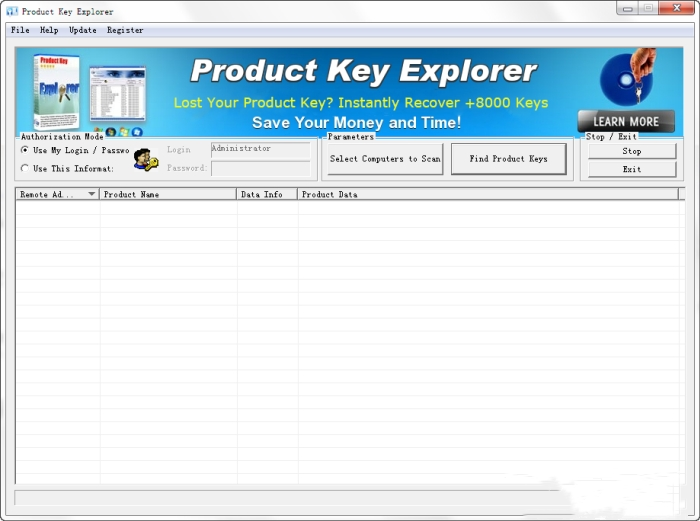Click the app icon in title bar
The height and width of the screenshot is (521, 700).
[12, 11]
